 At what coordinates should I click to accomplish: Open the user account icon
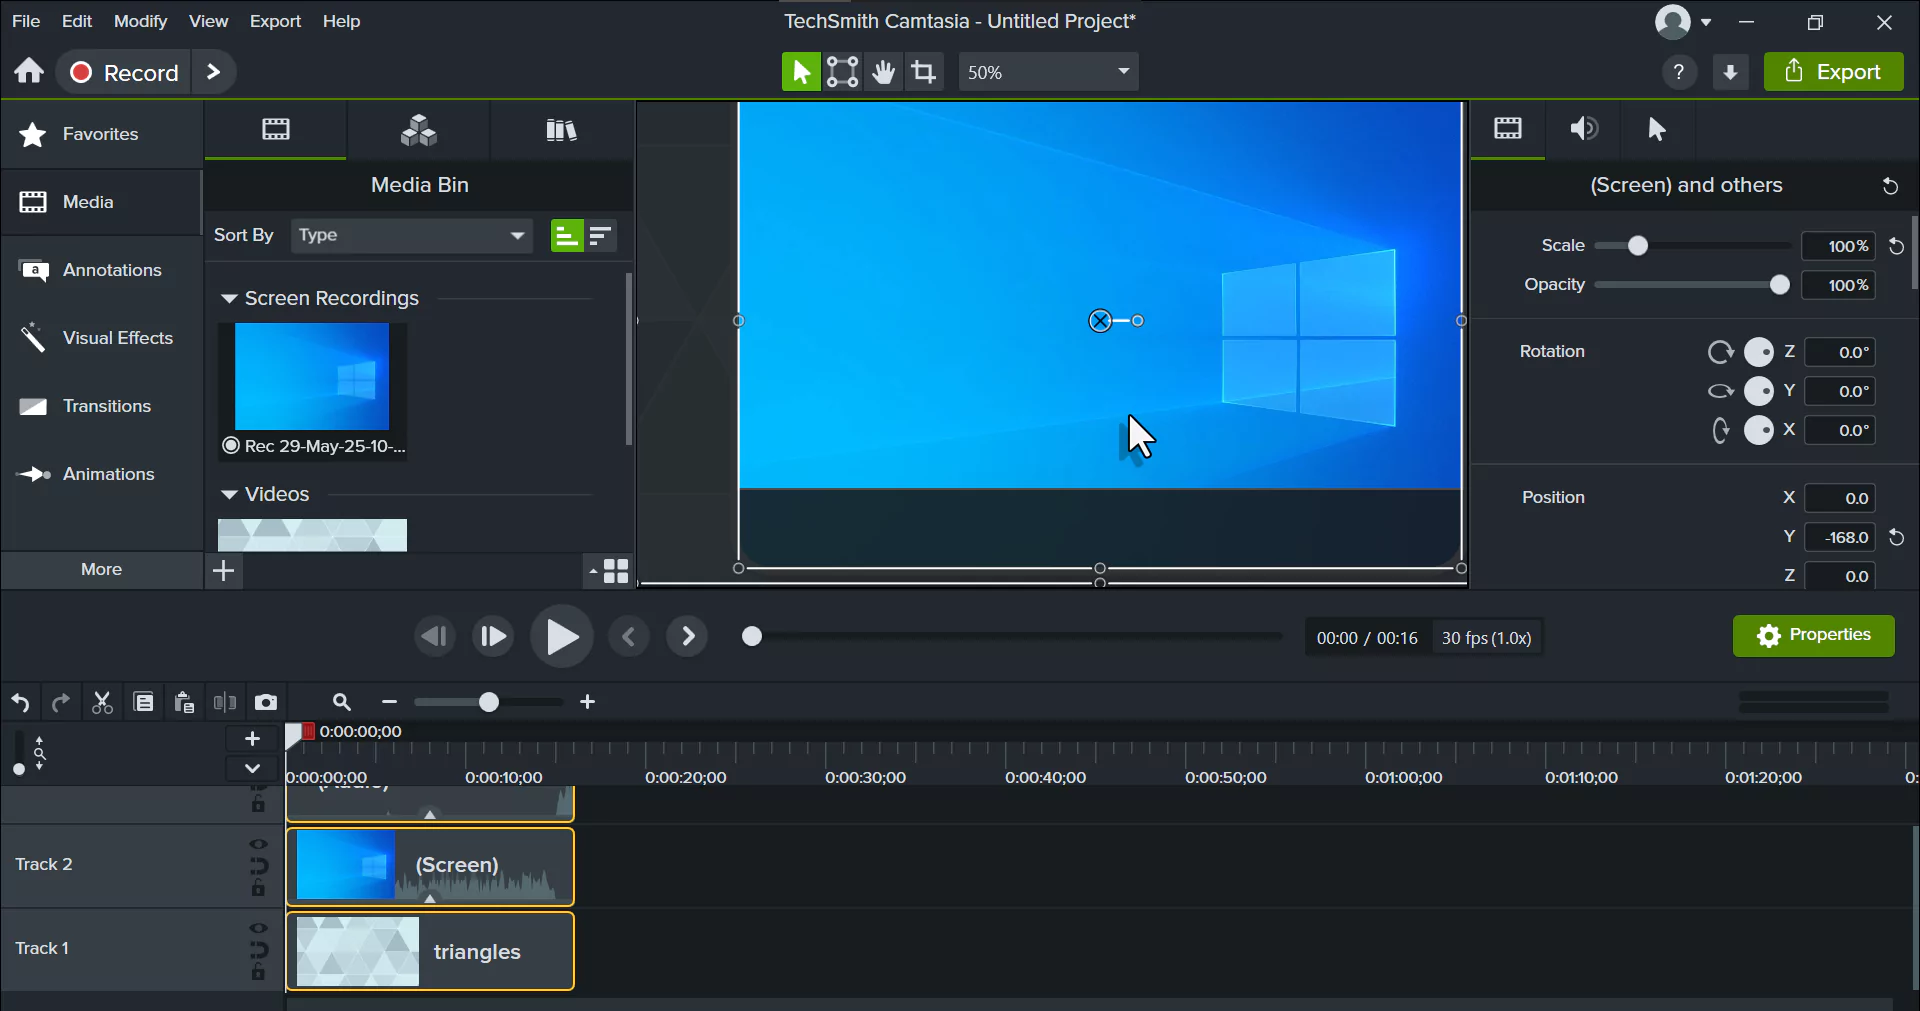point(1672,22)
